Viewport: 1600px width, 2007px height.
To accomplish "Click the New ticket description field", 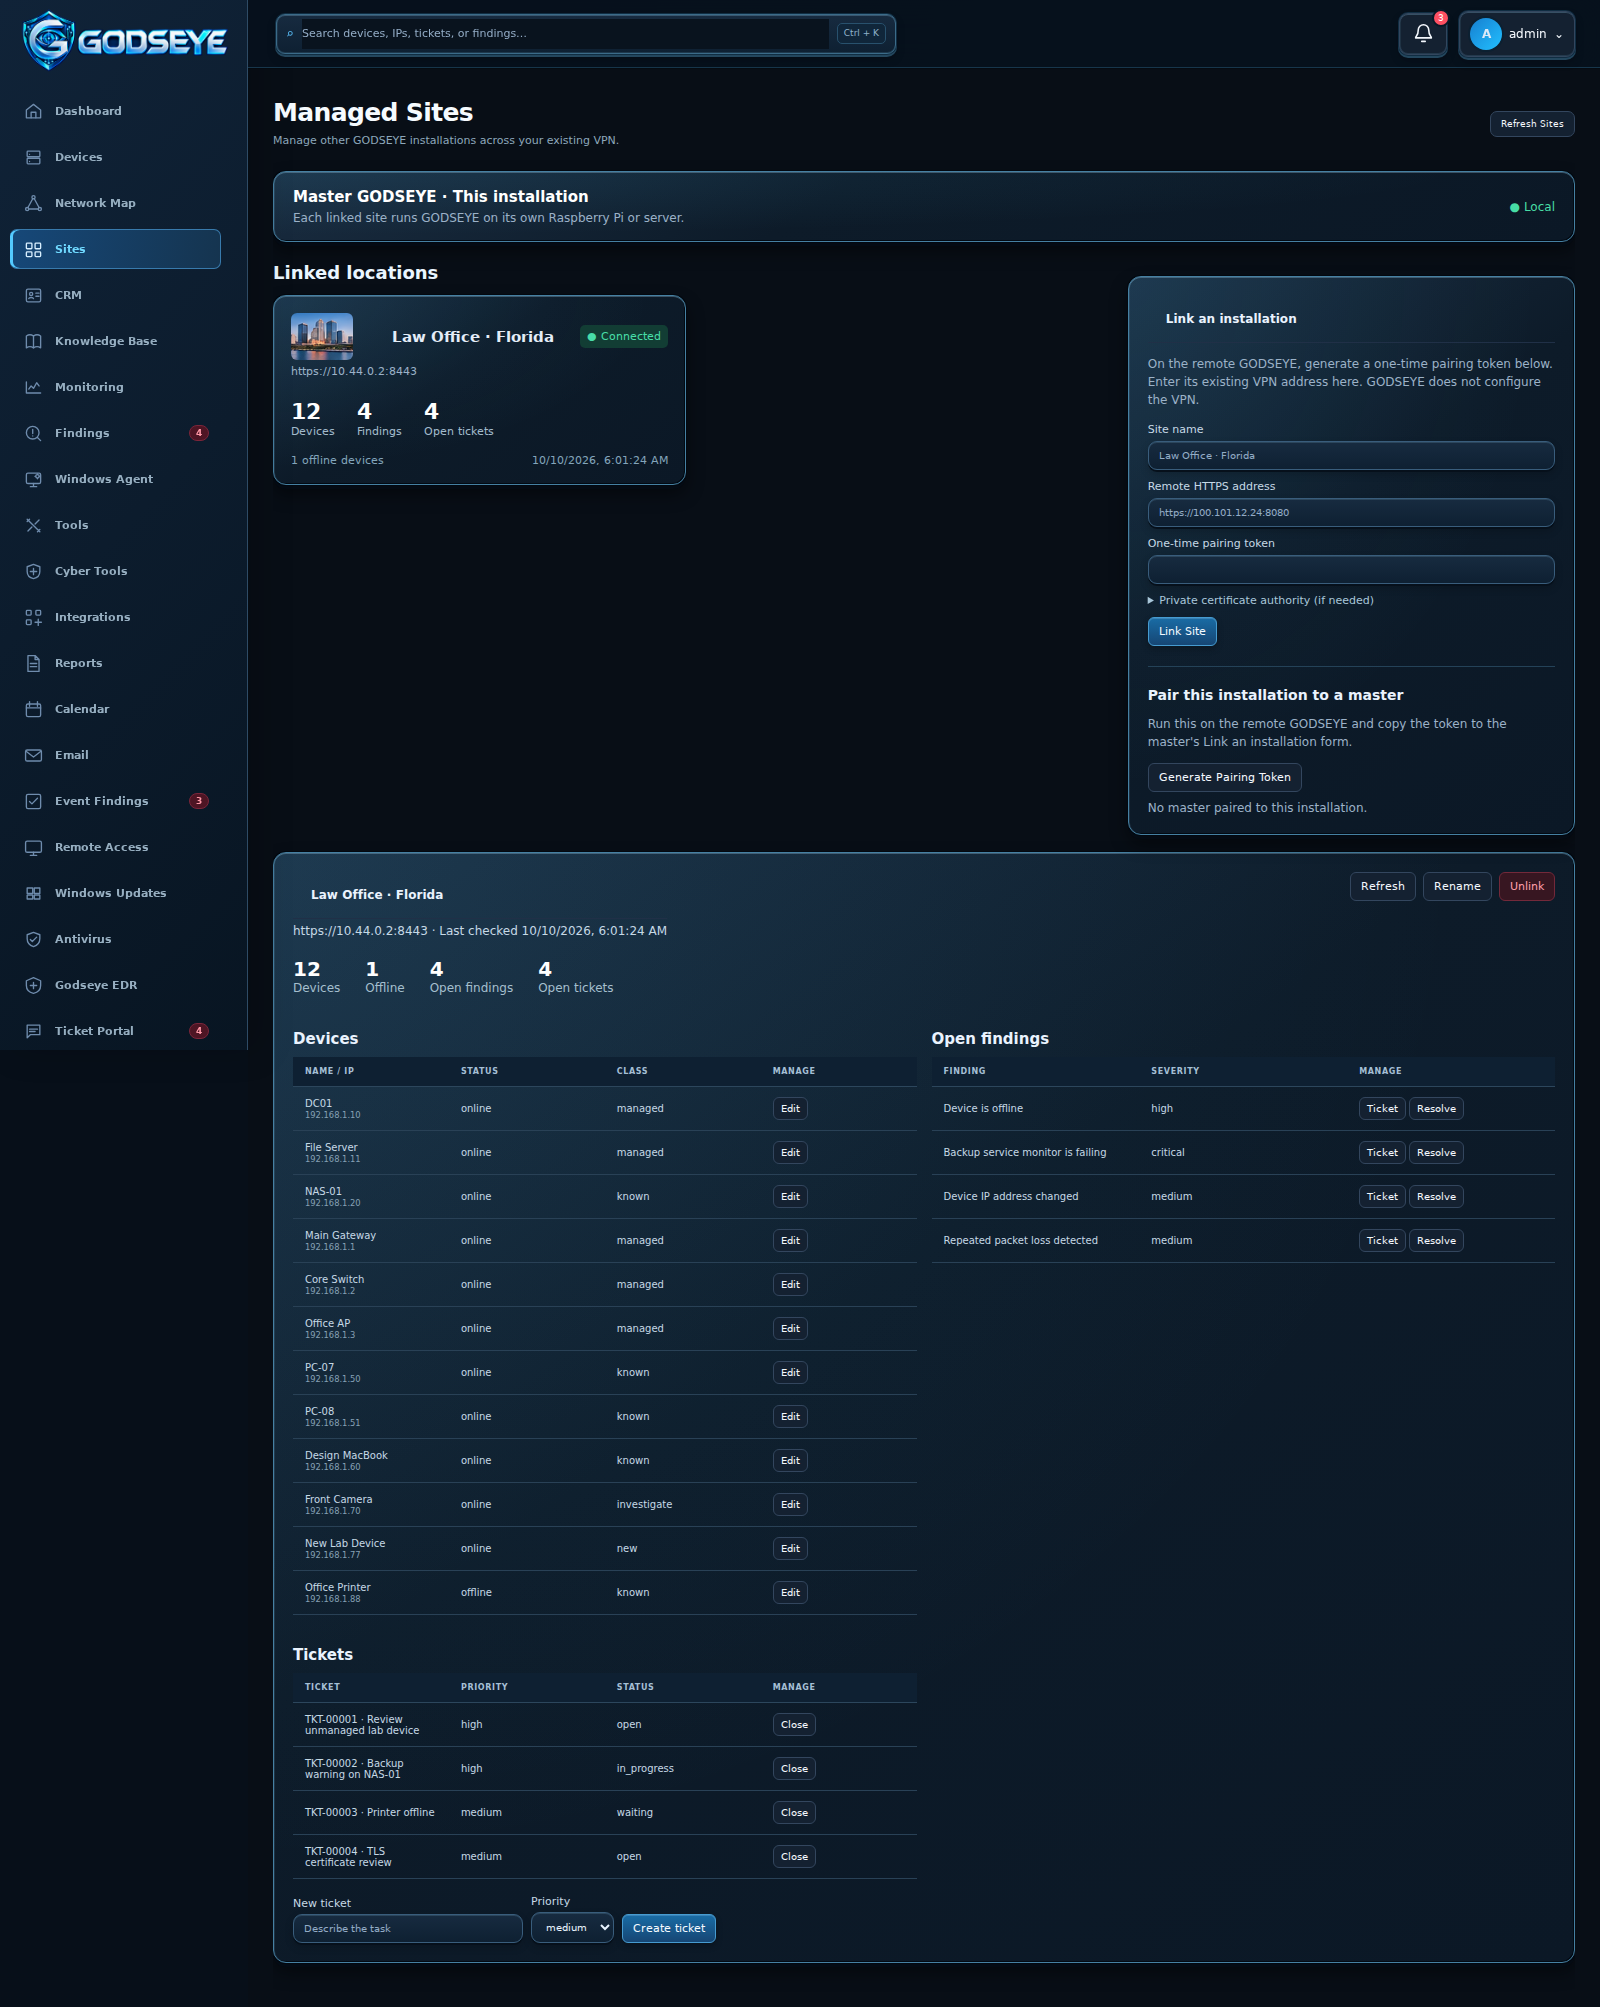I will pyautogui.click(x=407, y=1928).
